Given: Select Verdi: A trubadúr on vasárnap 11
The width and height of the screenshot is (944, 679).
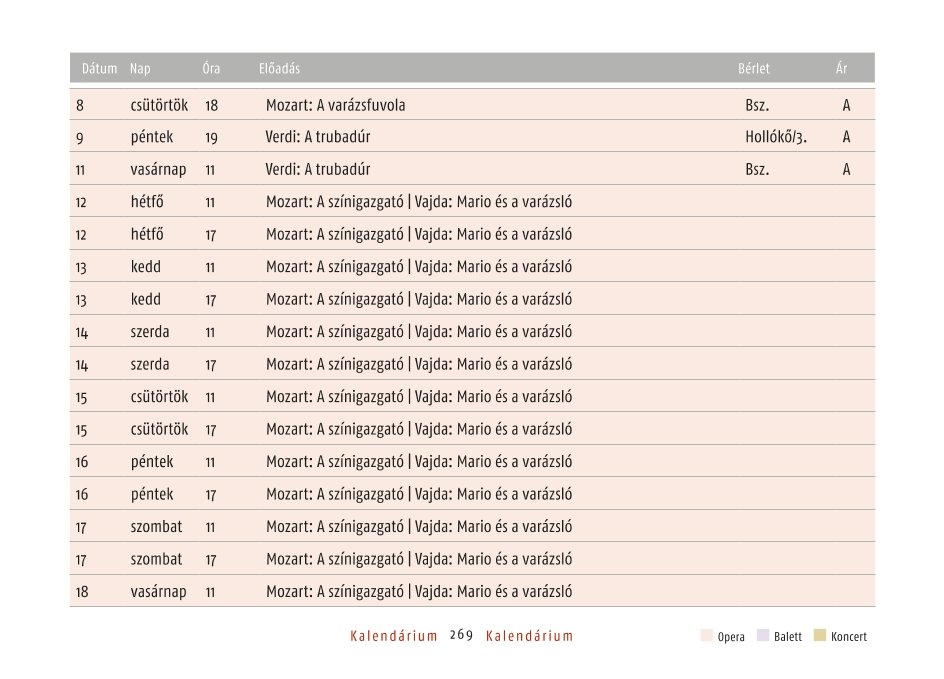Looking at the screenshot, I should pos(318,170).
